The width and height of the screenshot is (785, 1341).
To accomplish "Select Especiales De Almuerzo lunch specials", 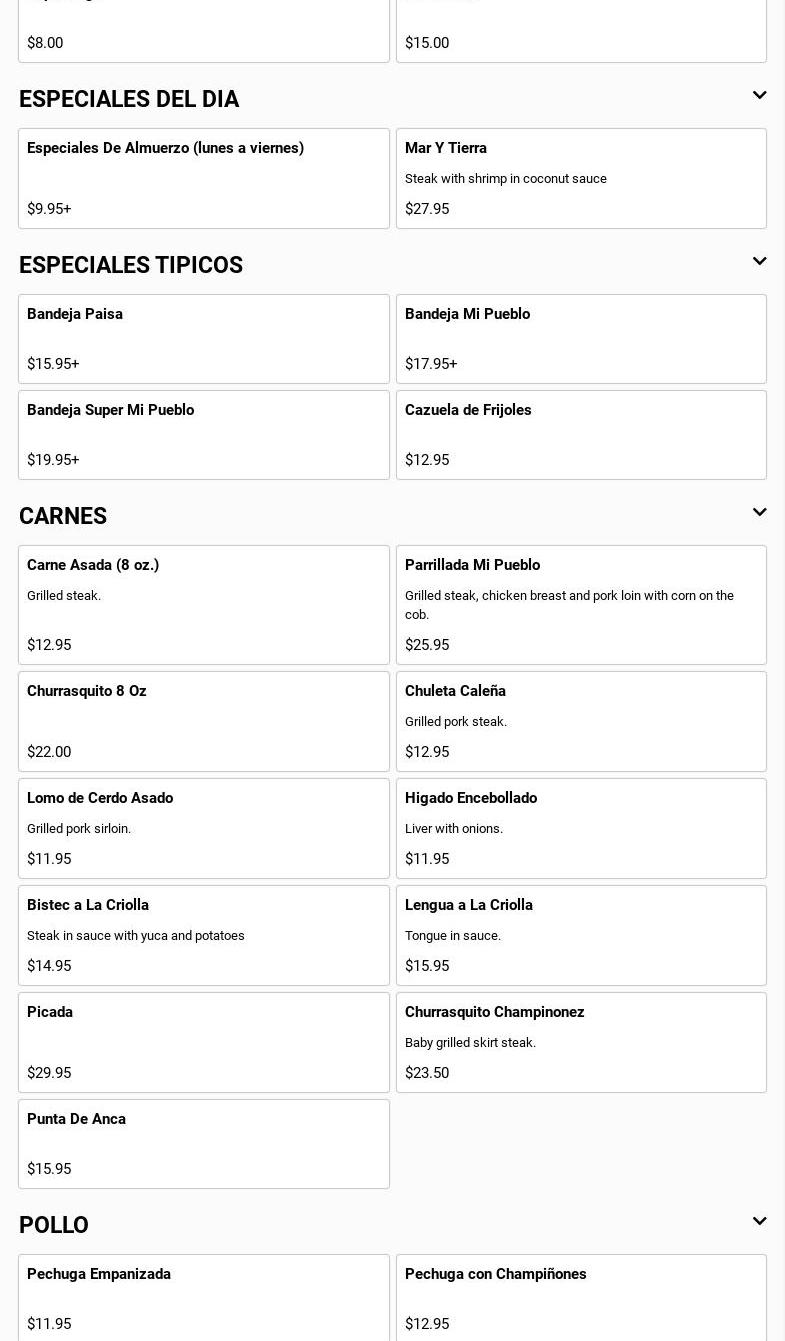I will pyautogui.click(x=203, y=178).
